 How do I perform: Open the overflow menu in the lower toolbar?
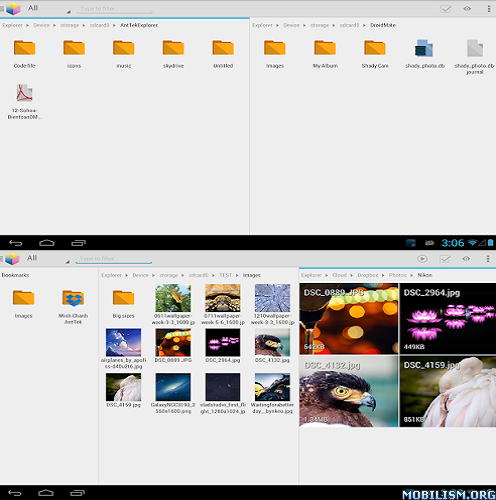pyautogui.click(x=488, y=259)
